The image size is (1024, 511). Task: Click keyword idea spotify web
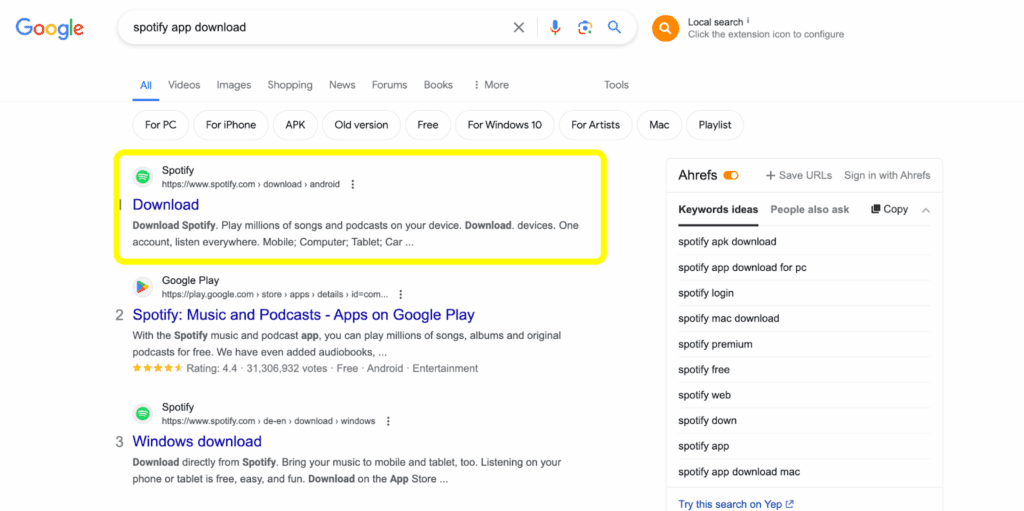[704, 395]
